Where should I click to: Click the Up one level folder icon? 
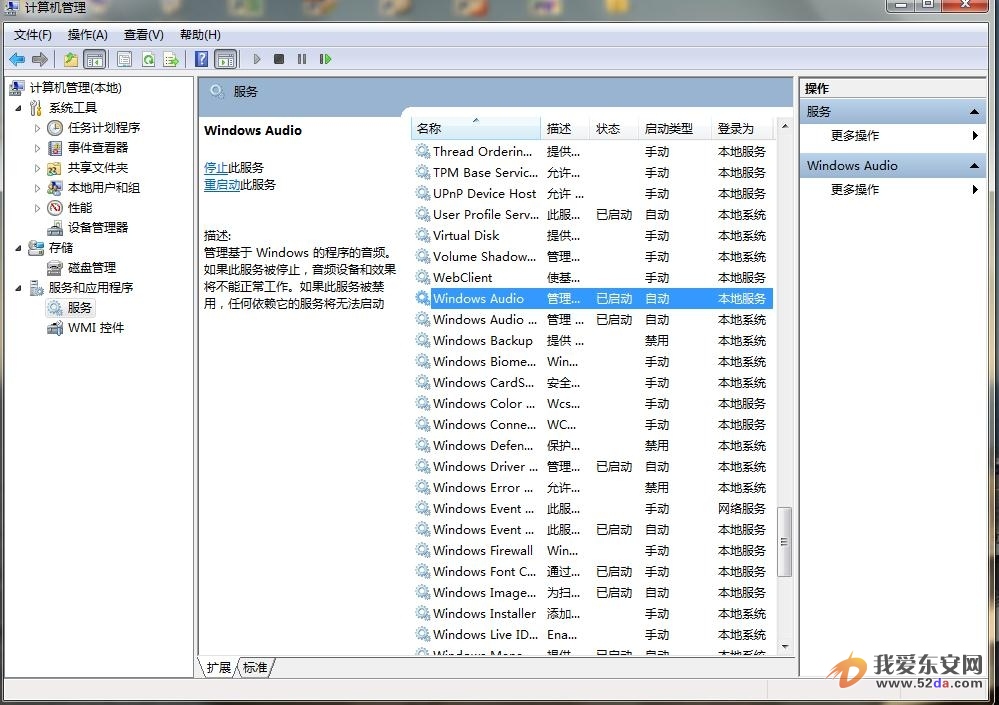(70, 59)
